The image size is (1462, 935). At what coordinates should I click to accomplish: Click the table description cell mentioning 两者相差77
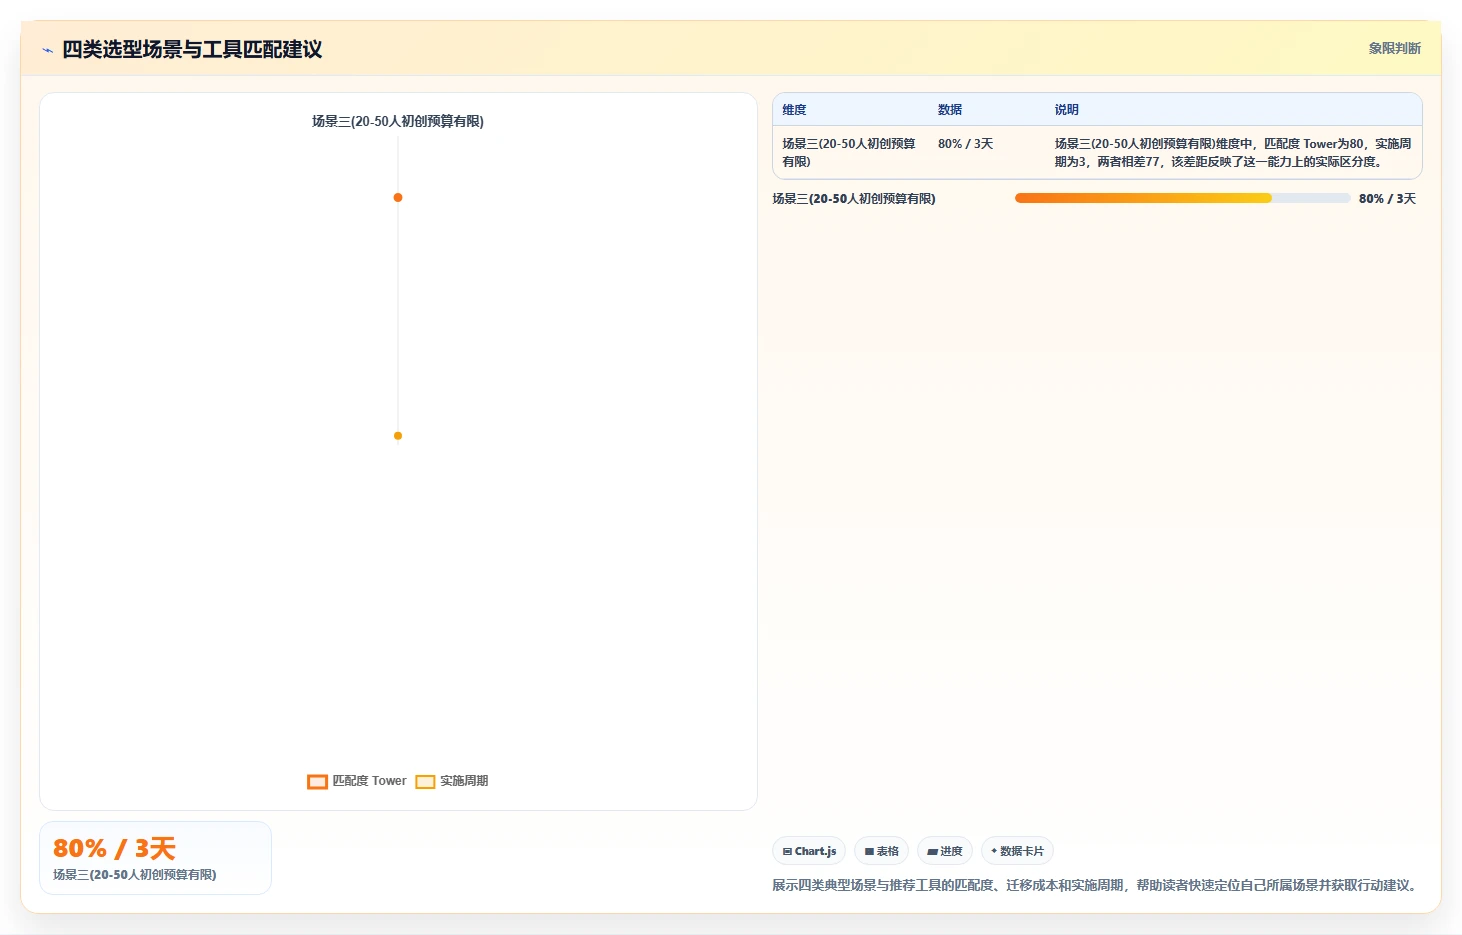[x=1233, y=152]
